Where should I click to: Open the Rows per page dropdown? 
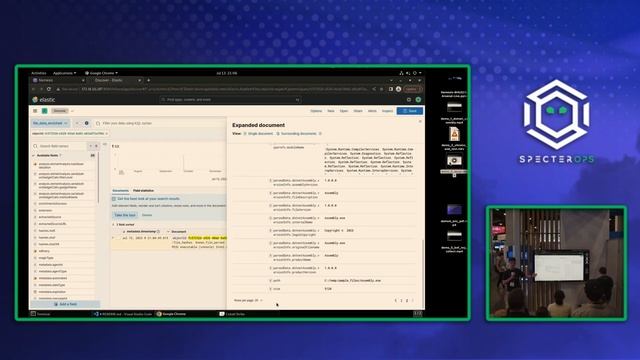[x=248, y=300]
